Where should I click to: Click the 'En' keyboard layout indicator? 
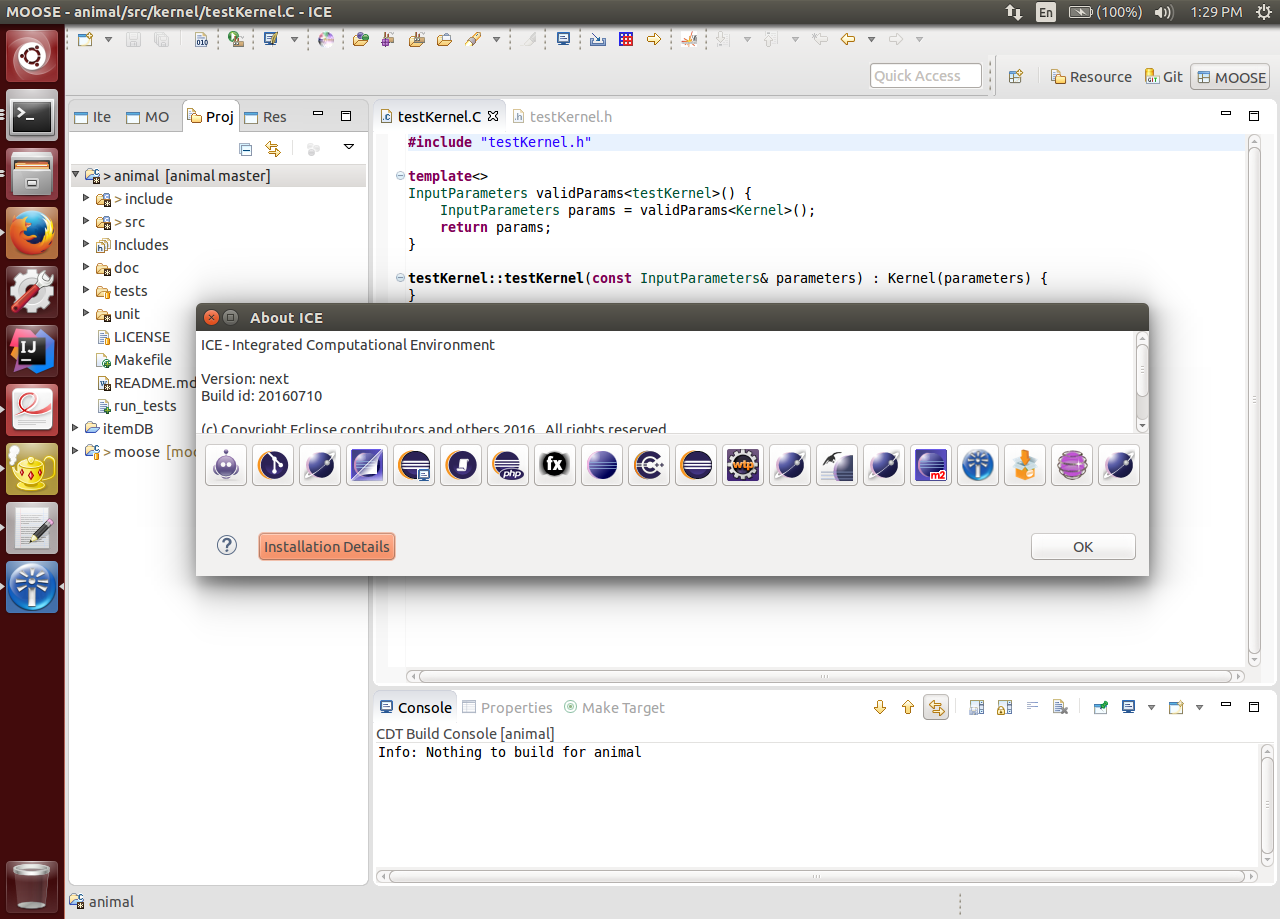click(1045, 12)
